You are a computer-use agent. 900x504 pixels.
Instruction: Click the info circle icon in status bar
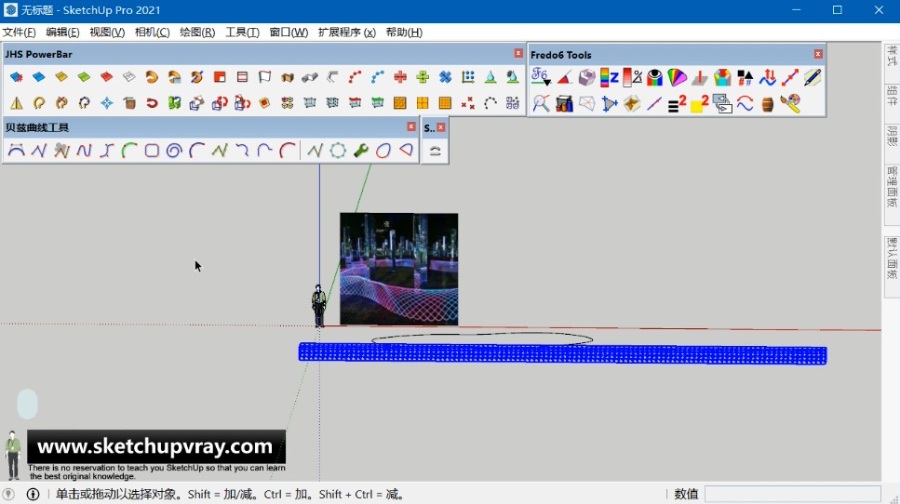click(33, 494)
